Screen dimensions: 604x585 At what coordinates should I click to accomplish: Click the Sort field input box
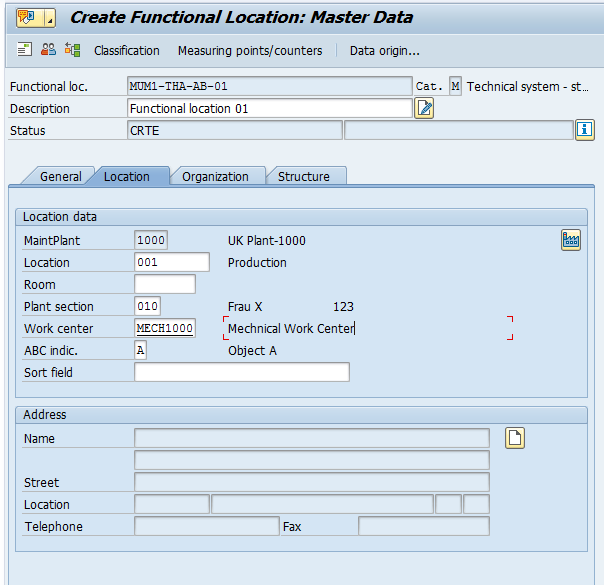click(241, 373)
